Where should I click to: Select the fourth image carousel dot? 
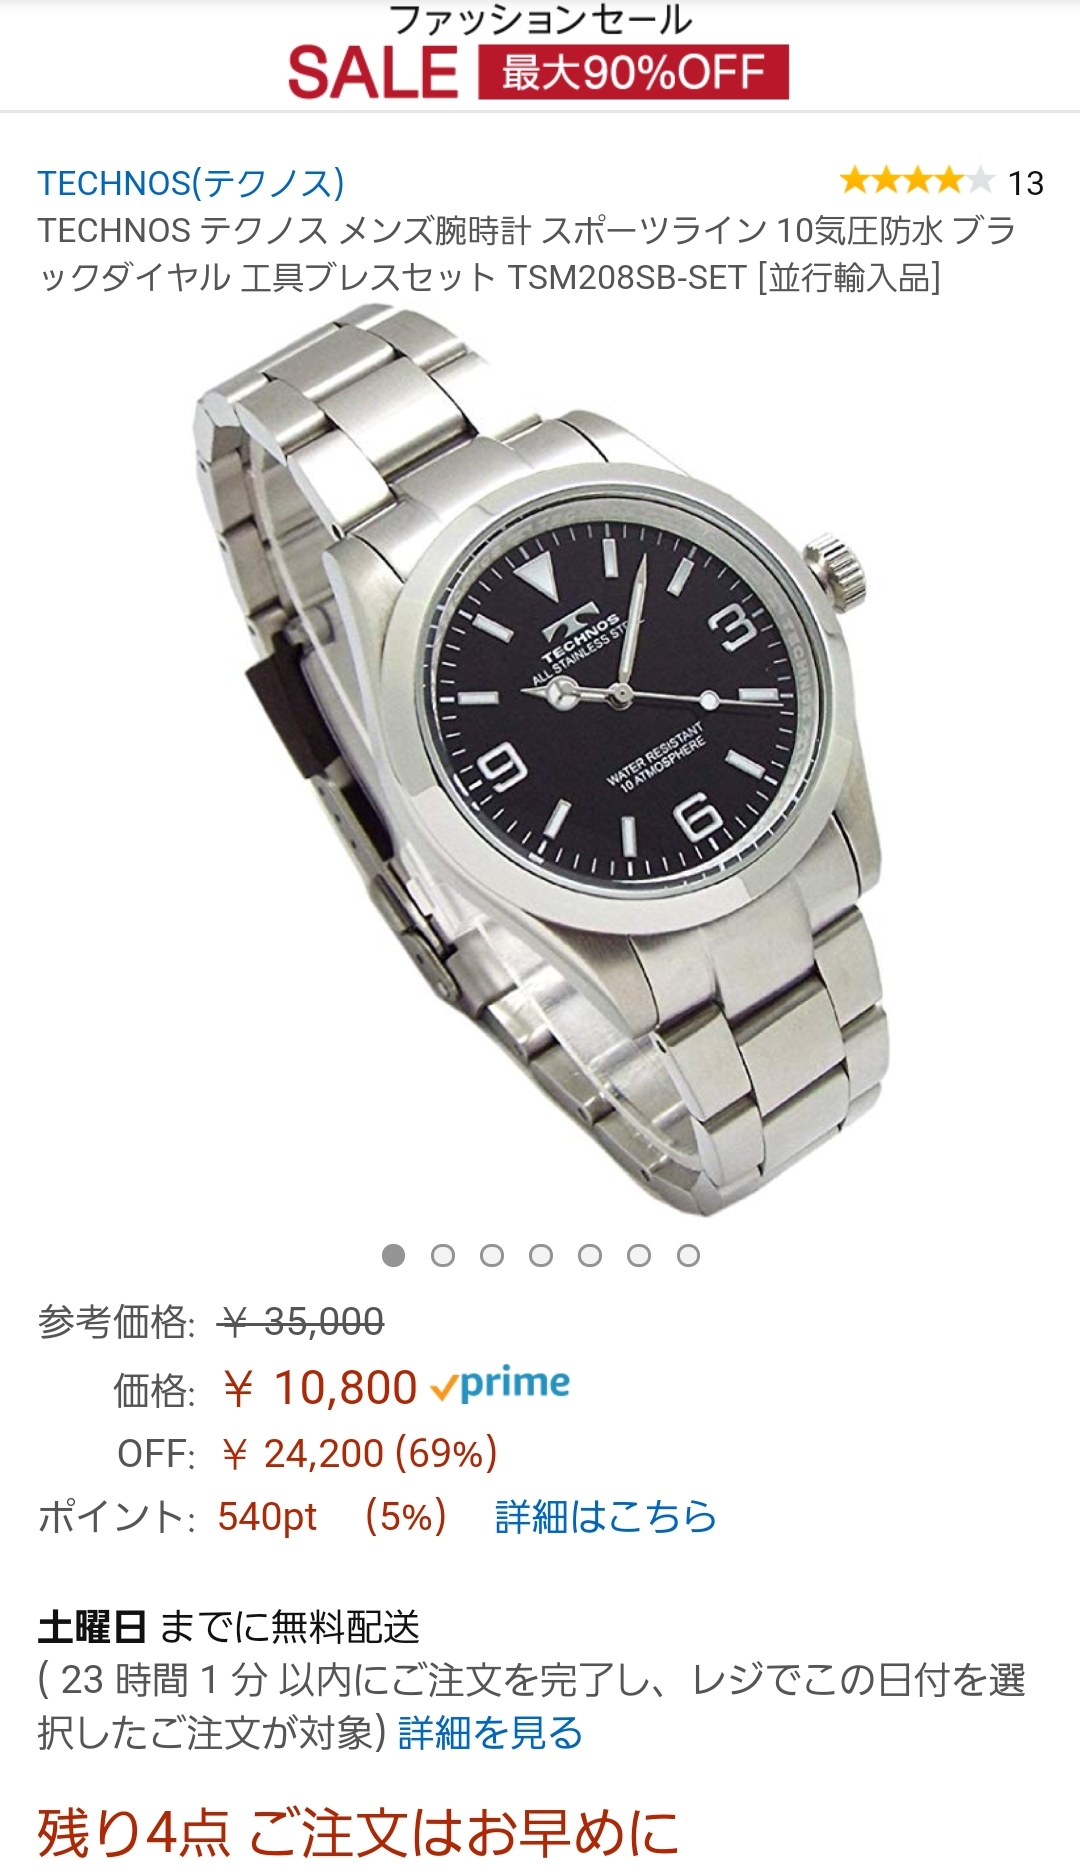click(541, 1255)
